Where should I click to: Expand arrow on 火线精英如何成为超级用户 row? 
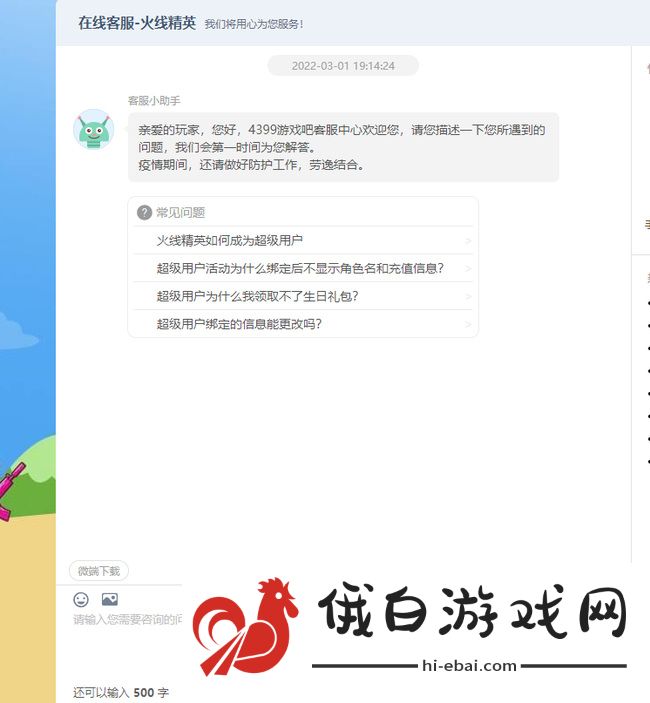pos(468,241)
